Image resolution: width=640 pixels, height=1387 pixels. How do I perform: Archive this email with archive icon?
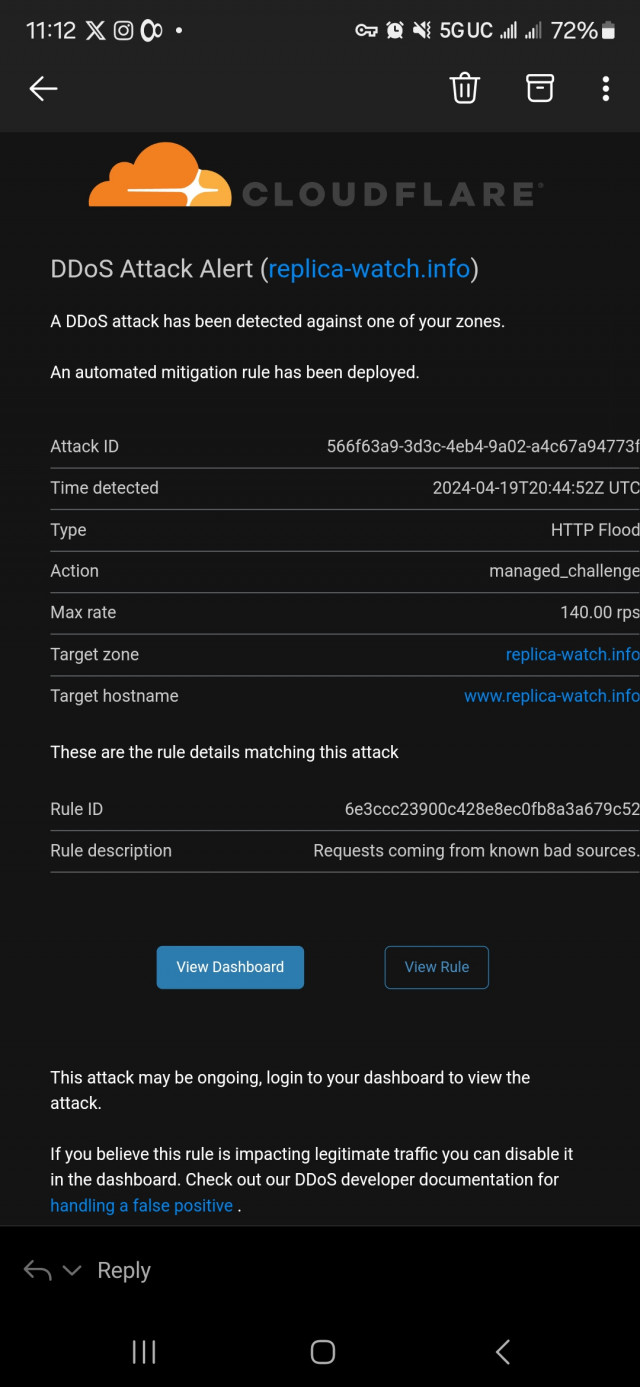540,89
